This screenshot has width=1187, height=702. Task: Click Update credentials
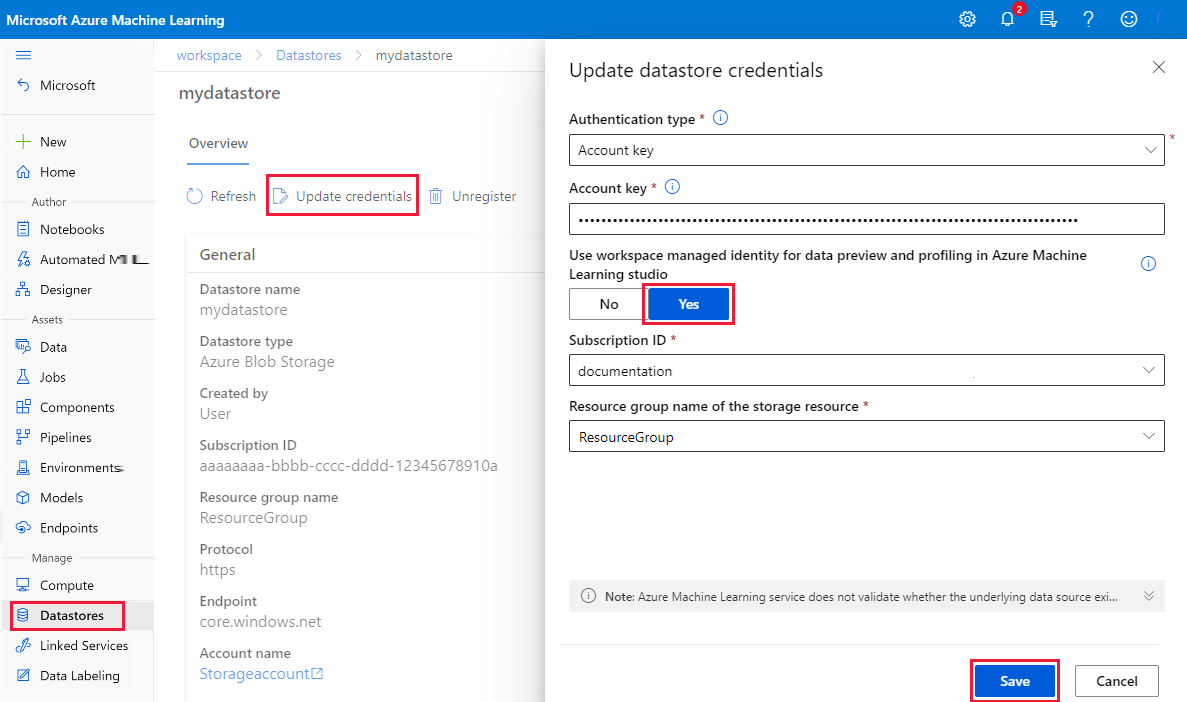342,196
